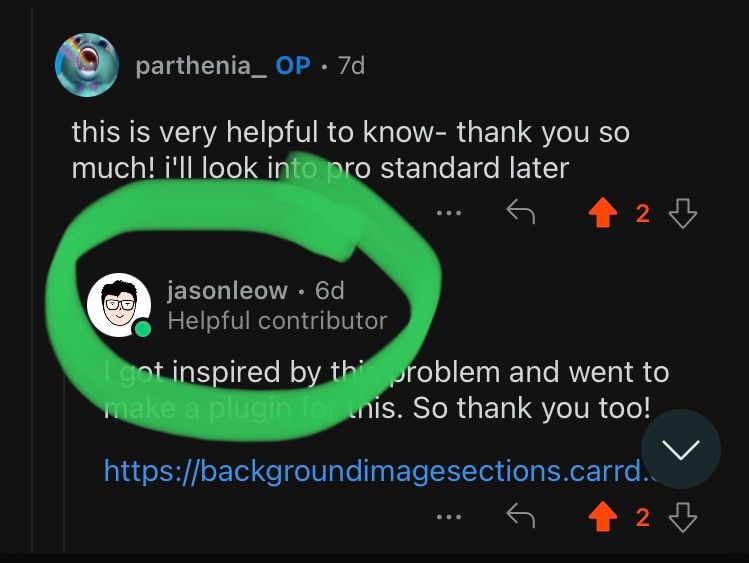Reply to jasonleow's comment
This screenshot has height=563, width=749.
coord(521,516)
